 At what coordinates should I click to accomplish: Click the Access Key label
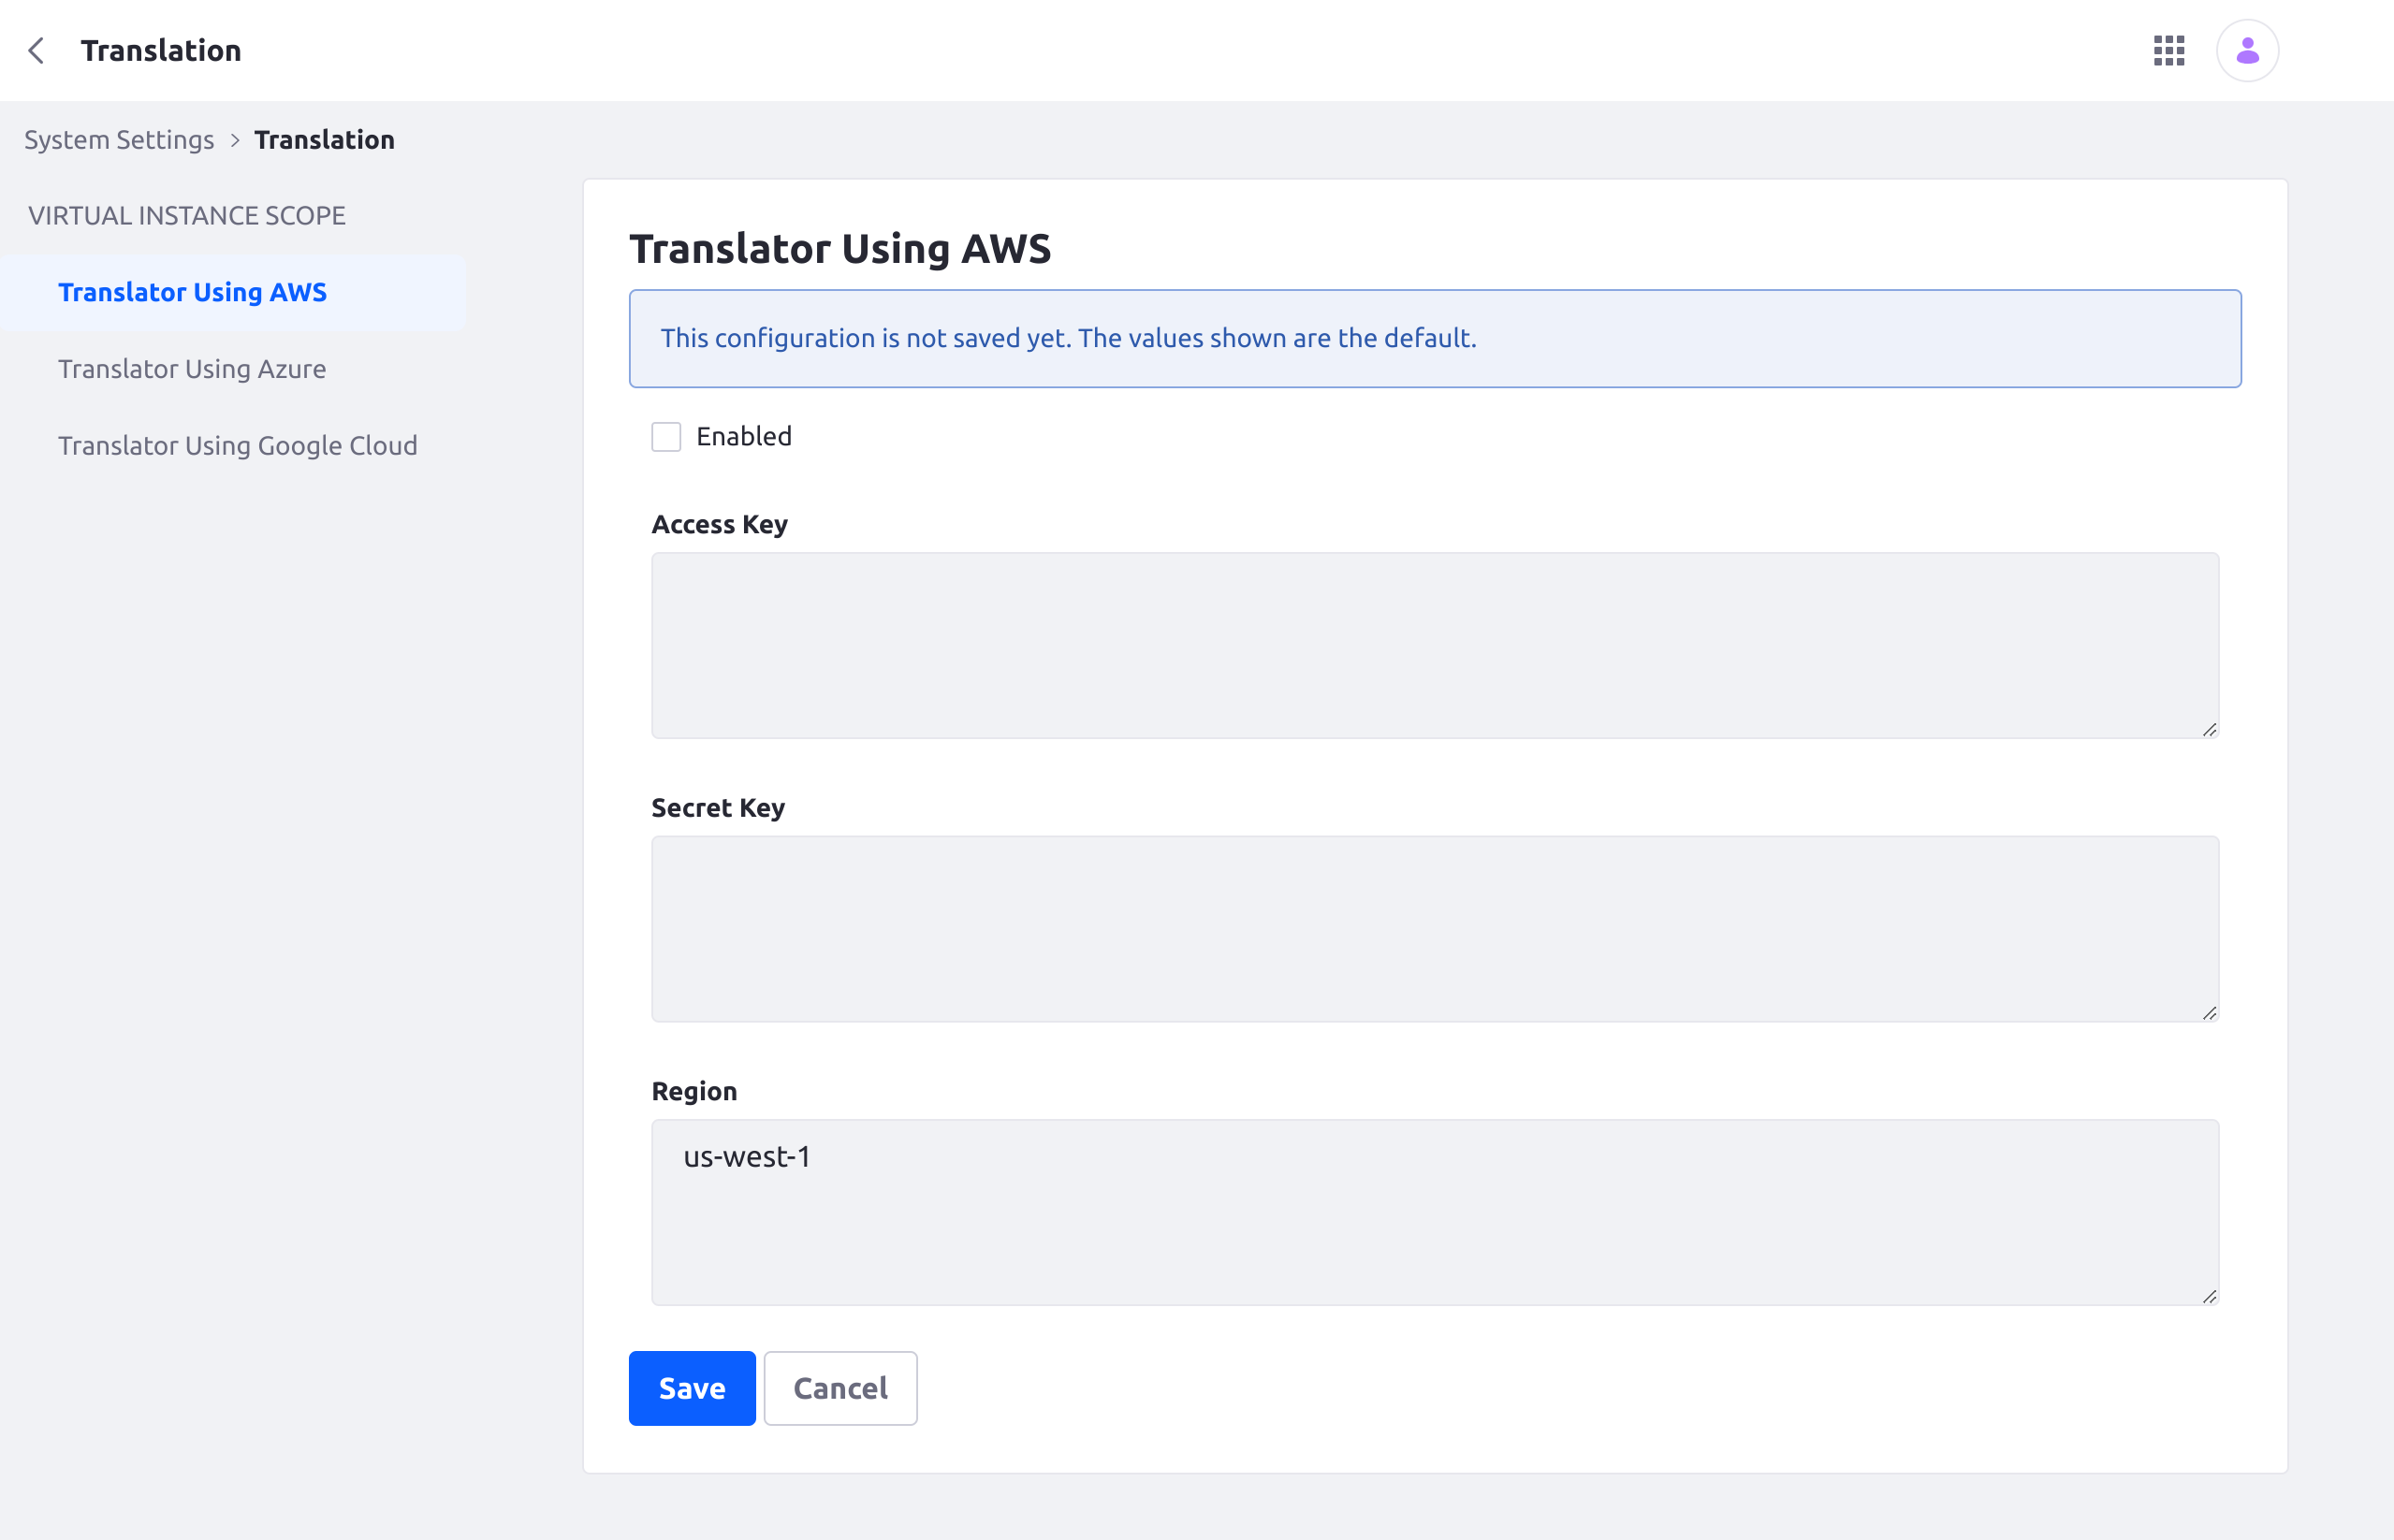(720, 524)
